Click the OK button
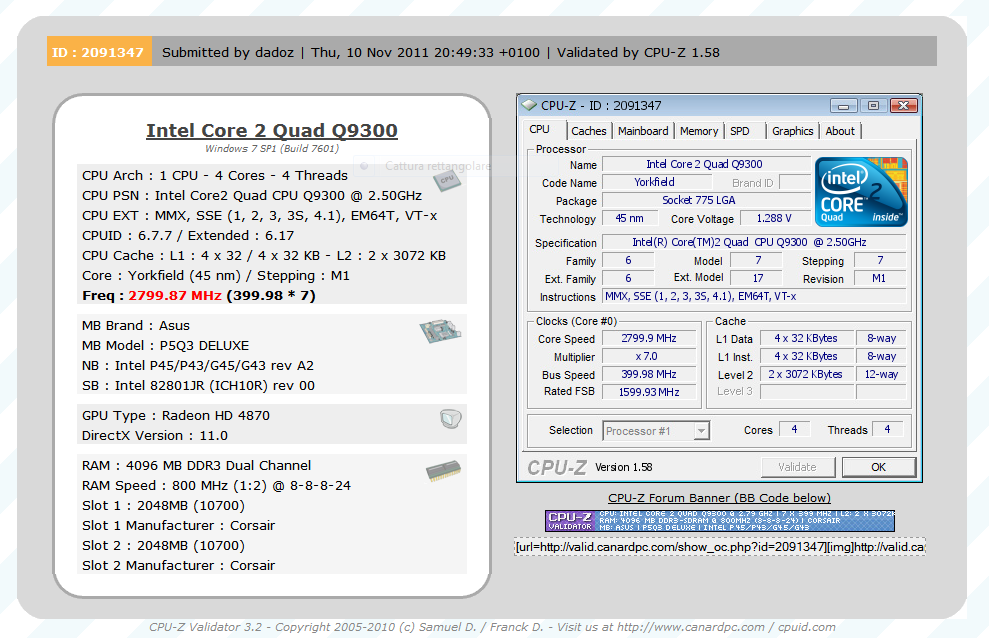Image resolution: width=989 pixels, height=638 pixels. pos(879,467)
